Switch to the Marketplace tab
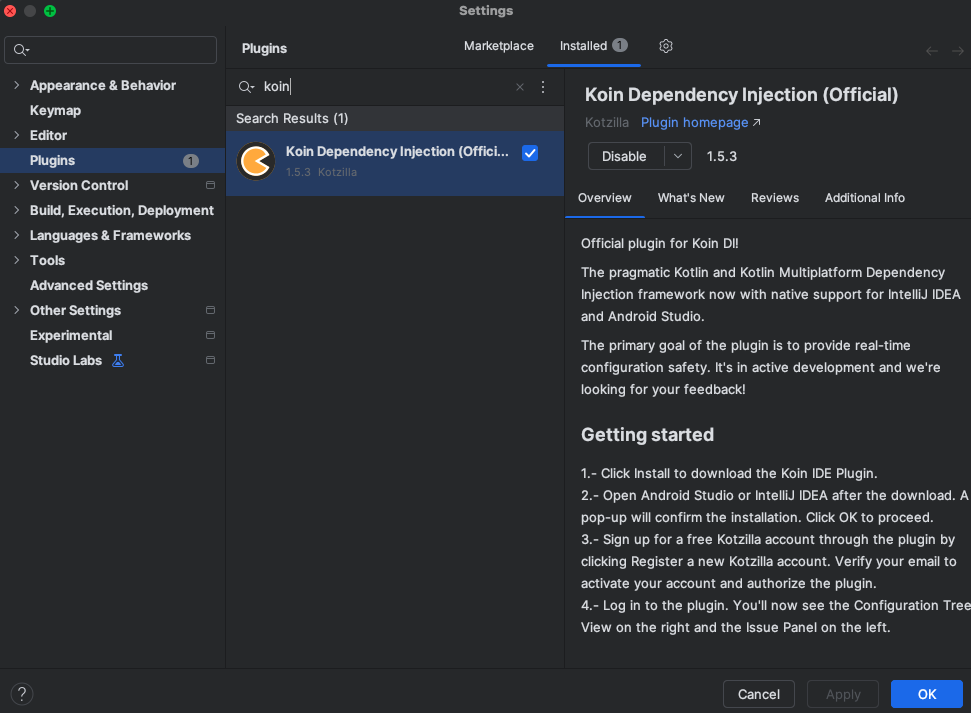971x713 pixels. point(498,46)
